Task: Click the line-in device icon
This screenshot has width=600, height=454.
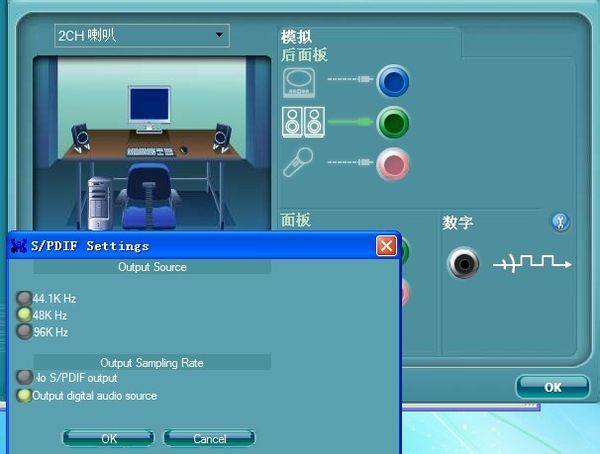Action: click(x=299, y=83)
